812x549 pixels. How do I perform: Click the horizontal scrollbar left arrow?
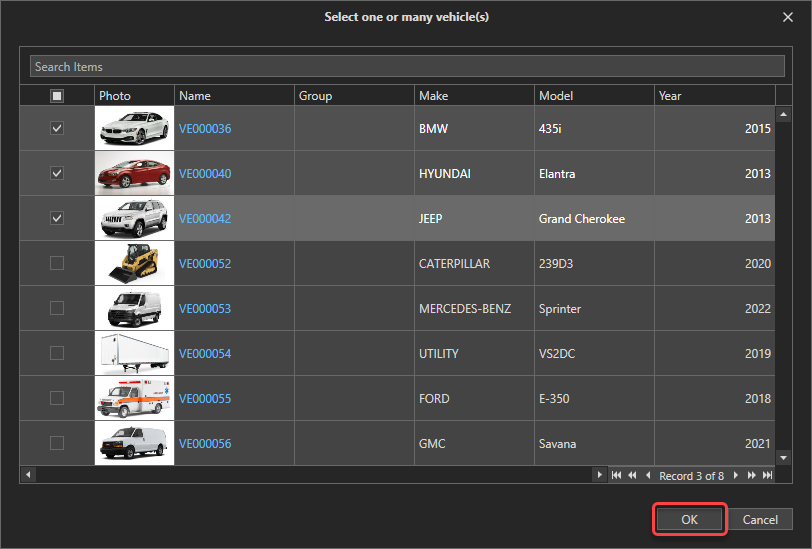point(28,475)
